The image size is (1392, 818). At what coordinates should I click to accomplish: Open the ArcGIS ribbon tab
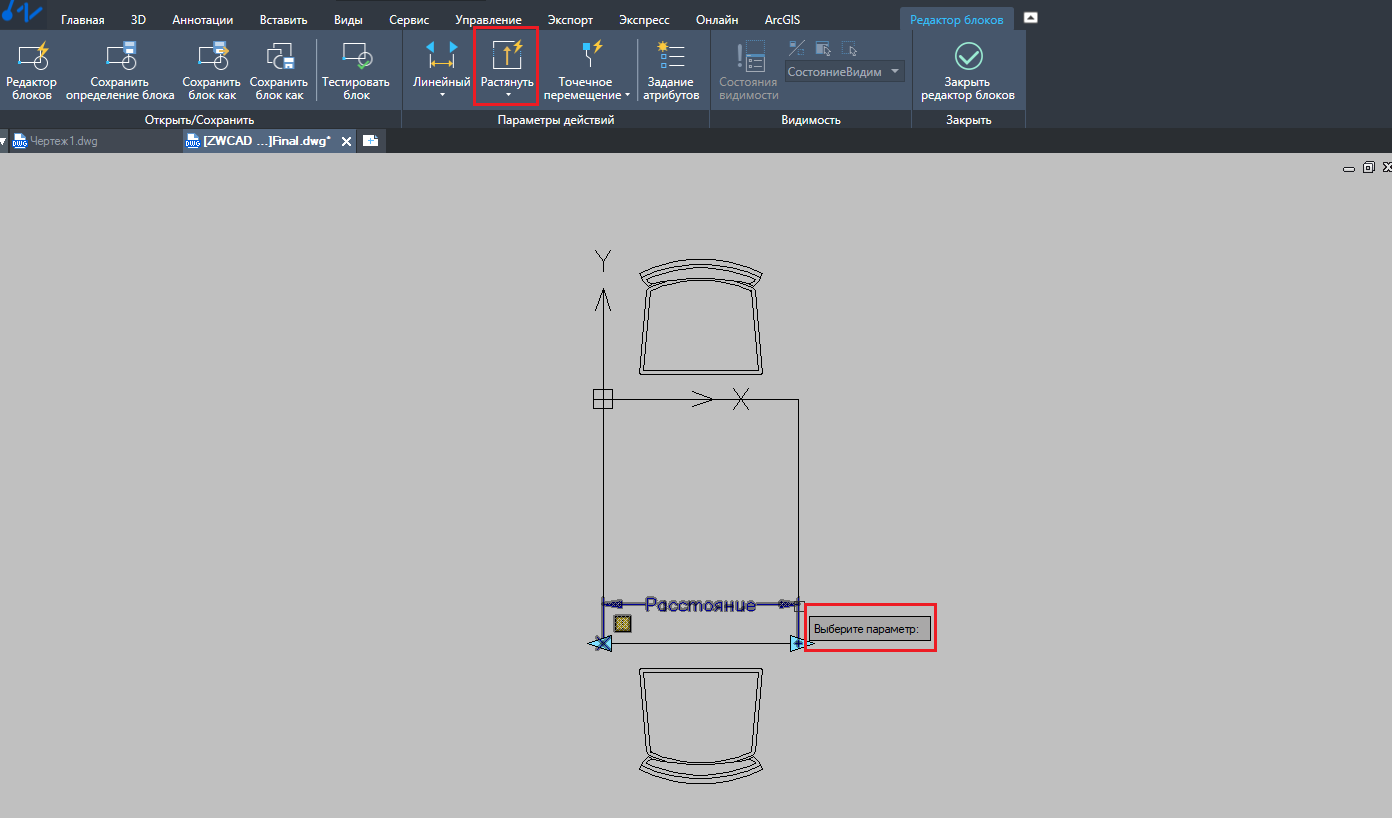click(x=782, y=20)
